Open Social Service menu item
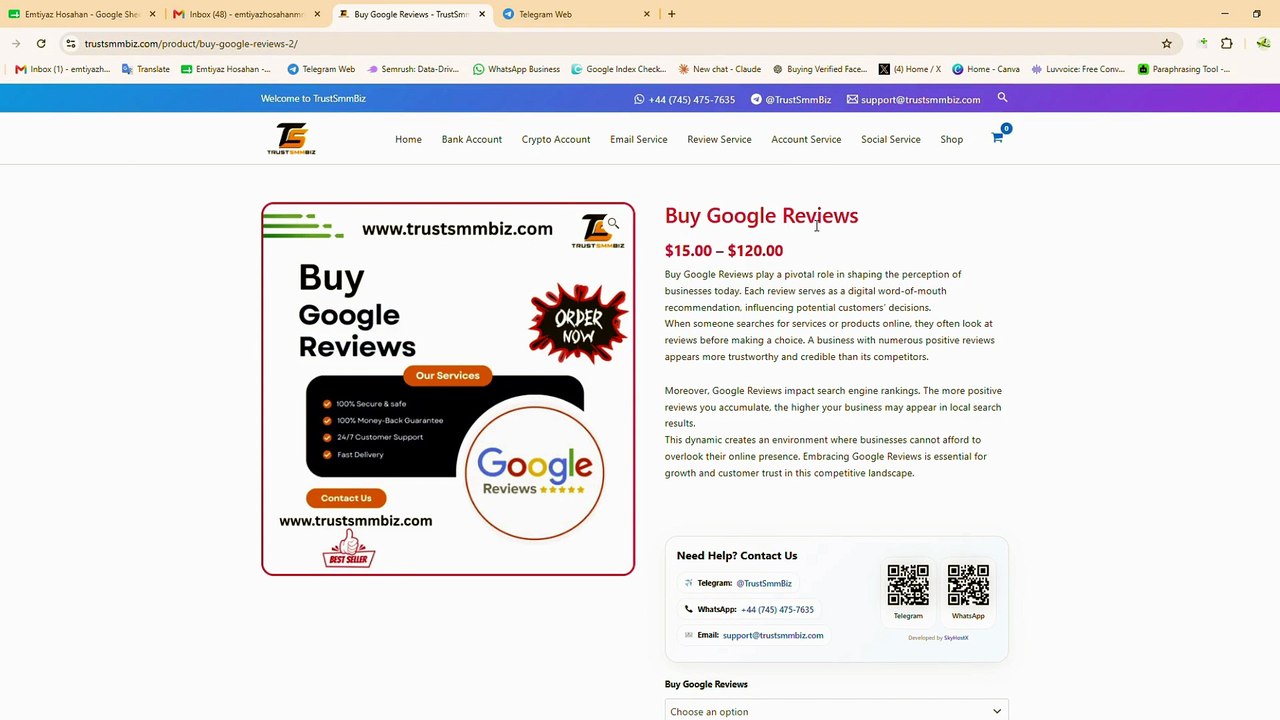This screenshot has height=720, width=1280. click(x=891, y=139)
